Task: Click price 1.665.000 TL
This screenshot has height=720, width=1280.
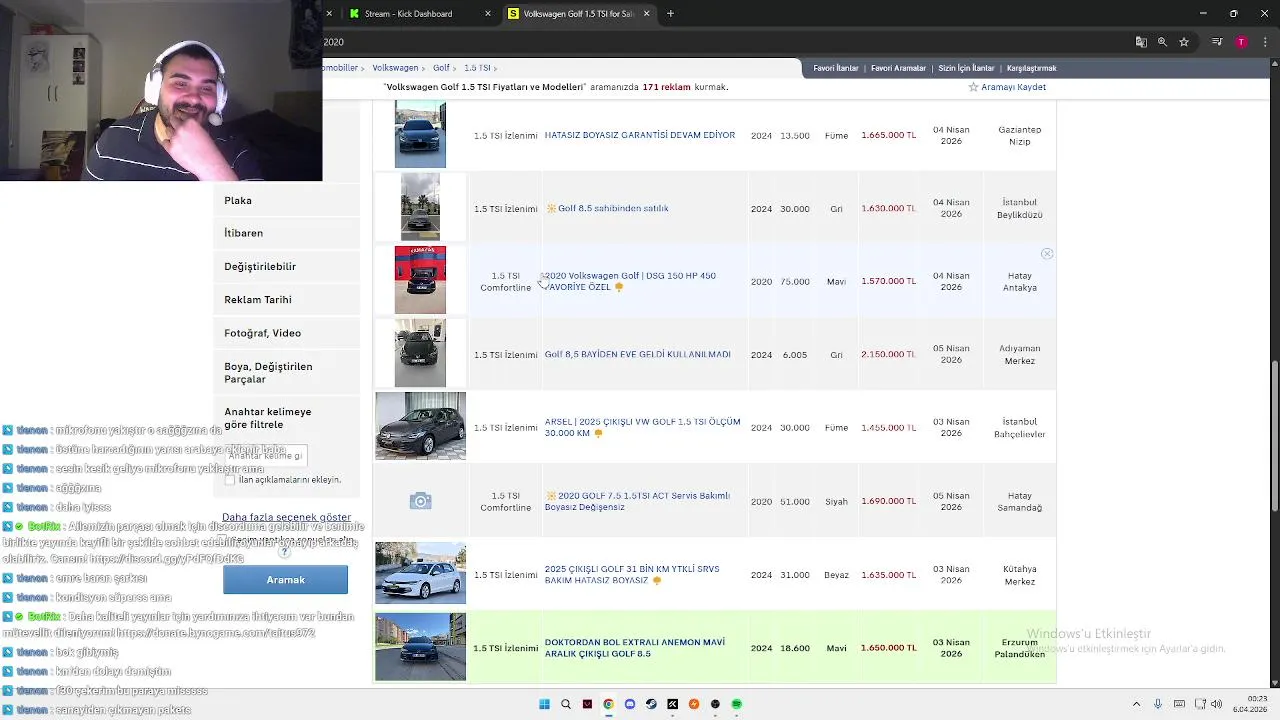Action: pos(888,135)
